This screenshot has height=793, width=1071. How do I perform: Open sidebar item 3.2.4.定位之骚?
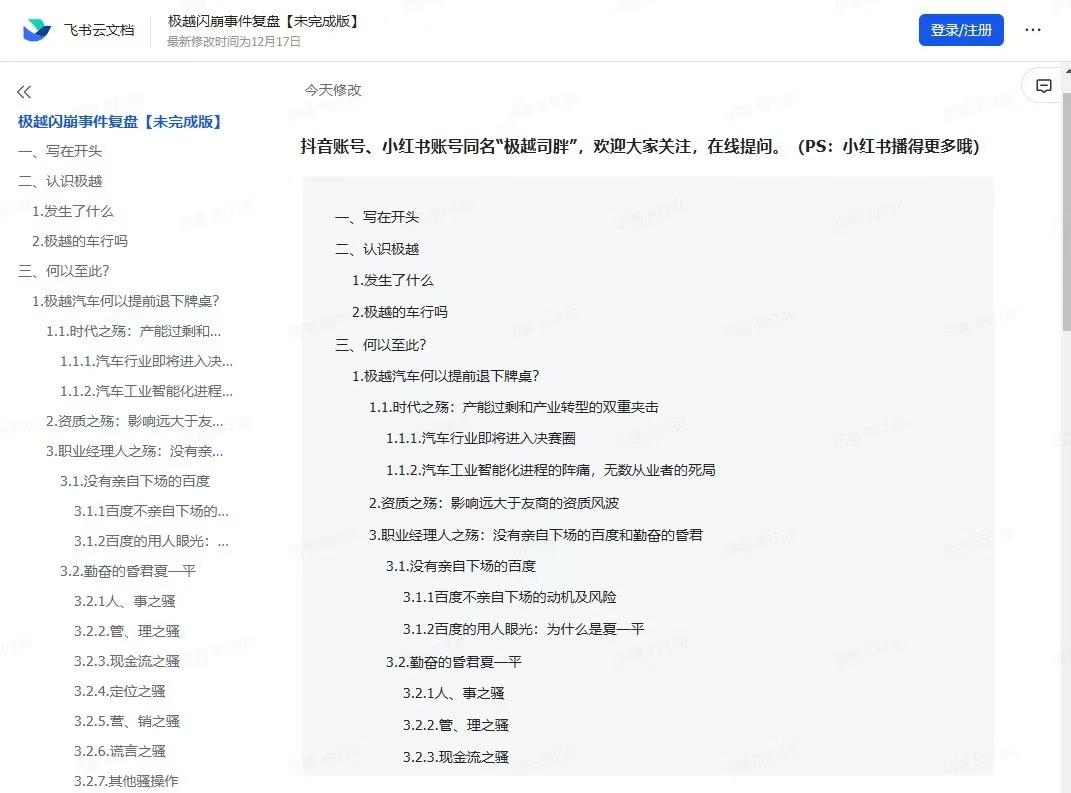pos(120,691)
